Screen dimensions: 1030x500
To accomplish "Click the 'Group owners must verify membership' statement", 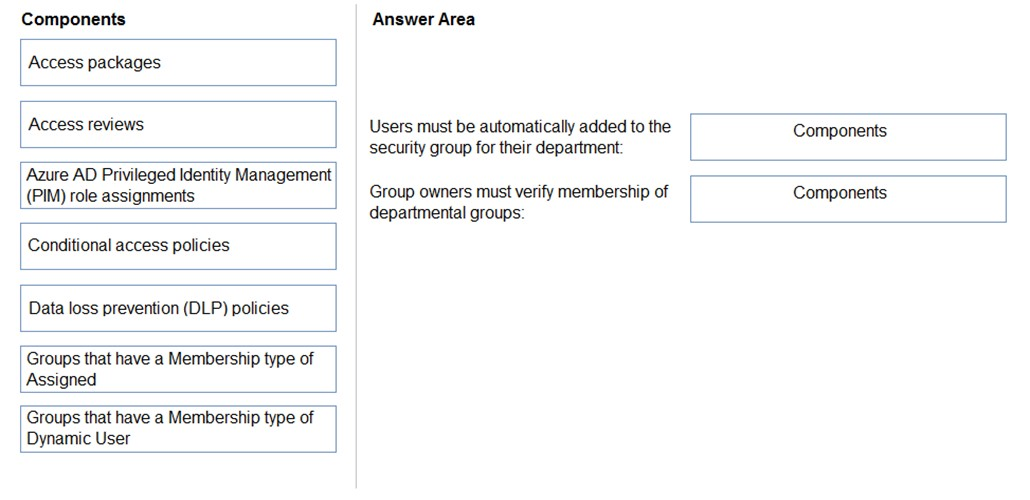I will click(x=519, y=202).
